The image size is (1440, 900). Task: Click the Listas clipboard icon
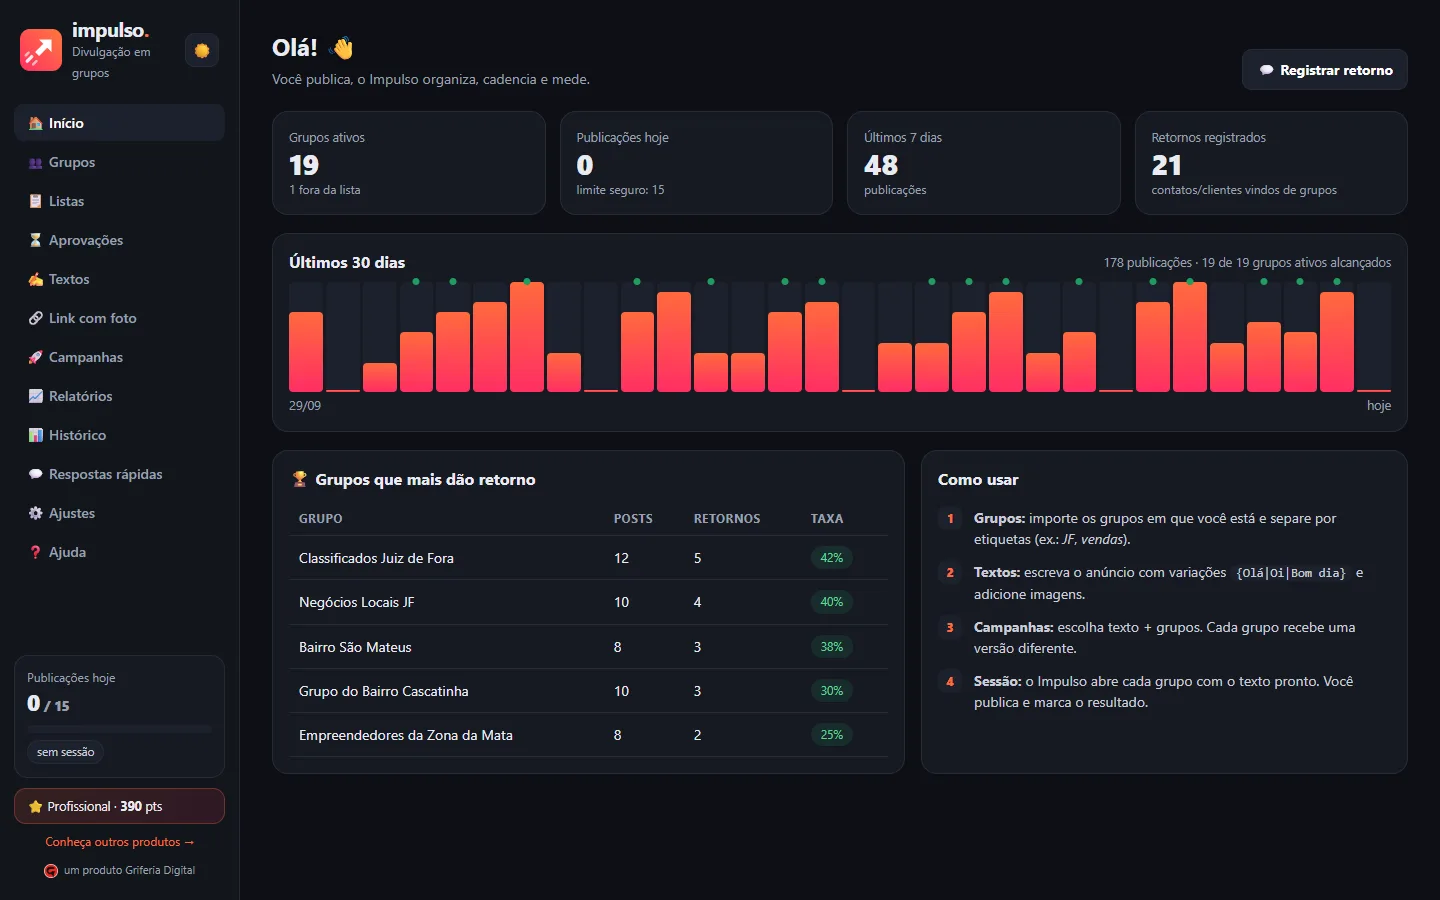click(x=36, y=201)
